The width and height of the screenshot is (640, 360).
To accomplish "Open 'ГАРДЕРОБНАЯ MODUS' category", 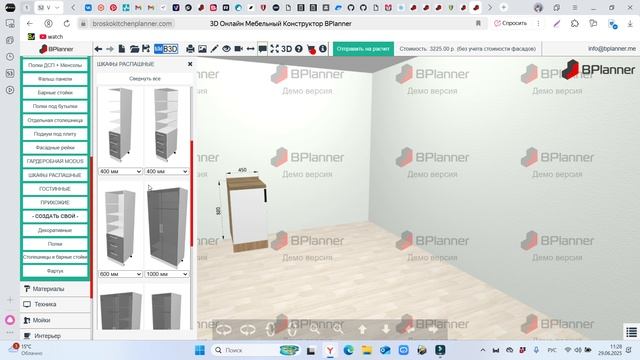I will pos(55,161).
